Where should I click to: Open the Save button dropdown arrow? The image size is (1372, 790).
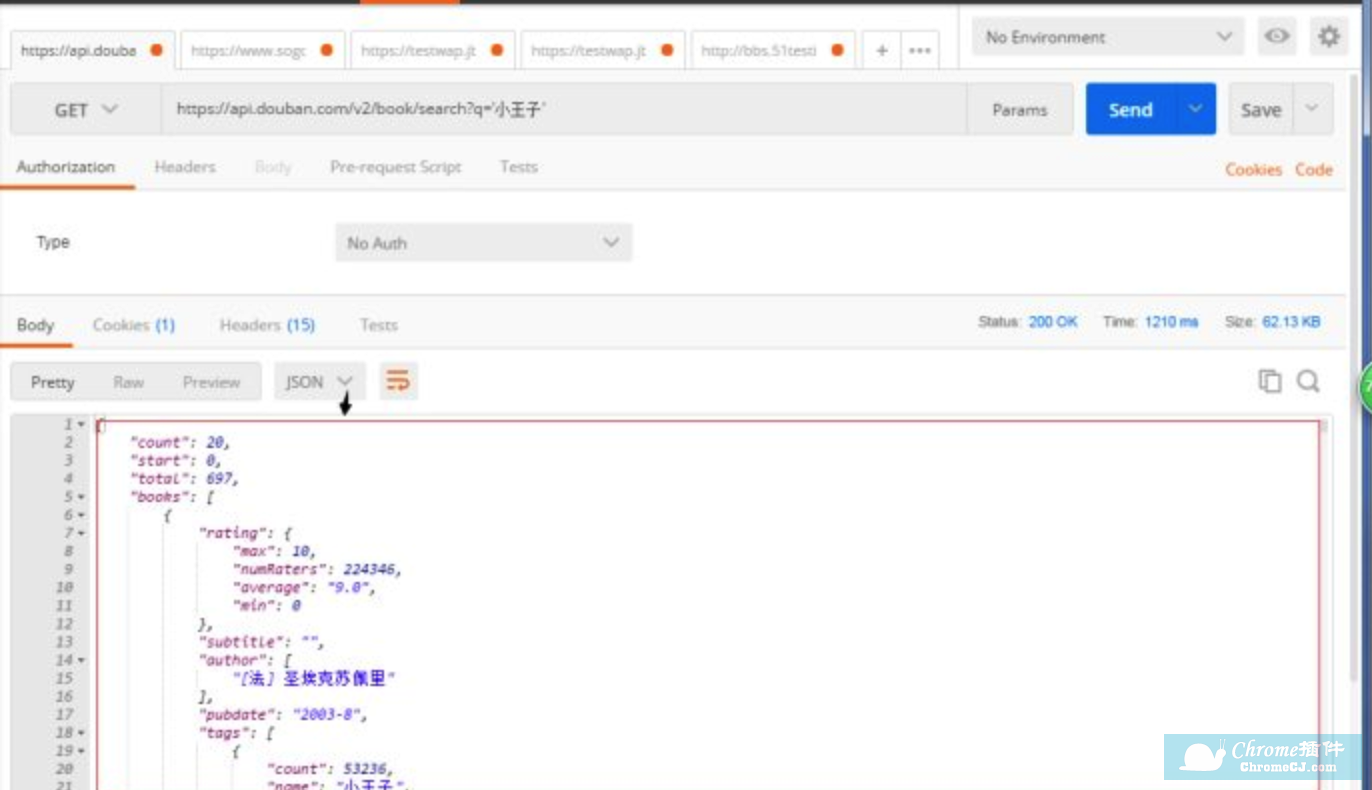coord(1313,109)
